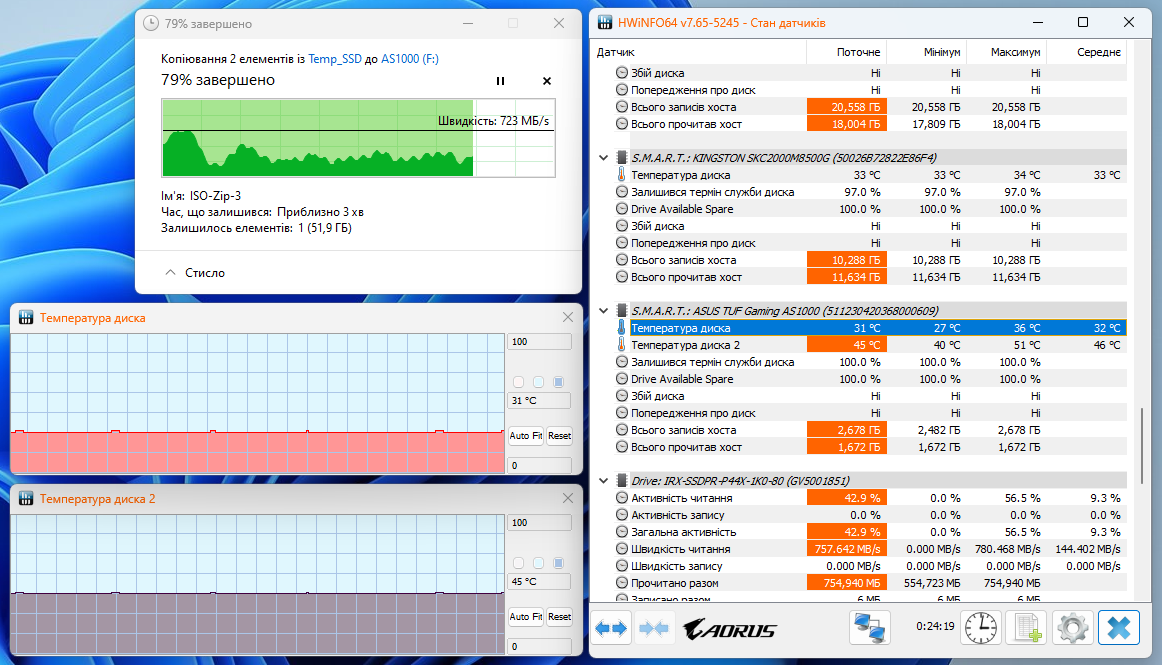This screenshot has height=665, width=1162.
Task: Click Reset in Температура диска 2 graph
Action: [x=560, y=617]
